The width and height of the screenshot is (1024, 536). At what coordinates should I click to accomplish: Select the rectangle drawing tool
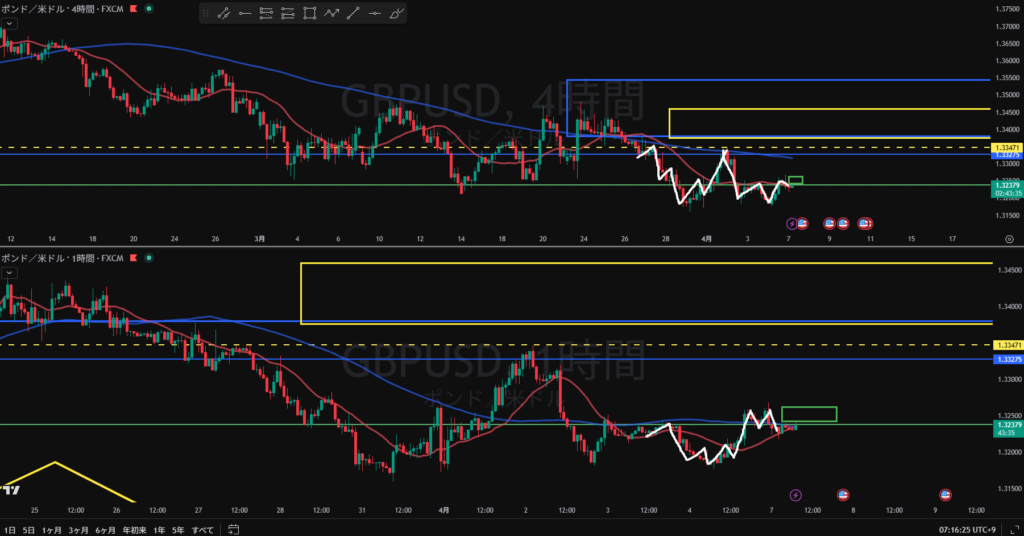pyautogui.click(x=309, y=13)
